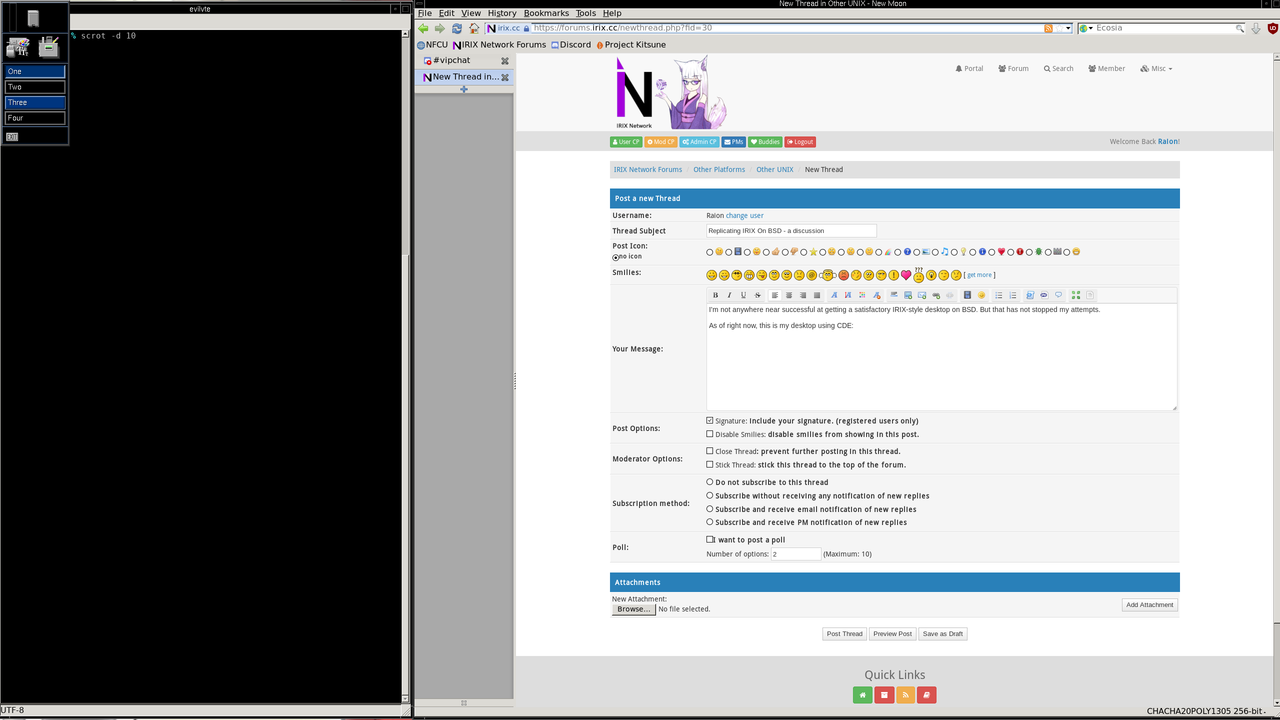Switch to CDE workspace Two
1280x720 pixels.
tap(35, 87)
